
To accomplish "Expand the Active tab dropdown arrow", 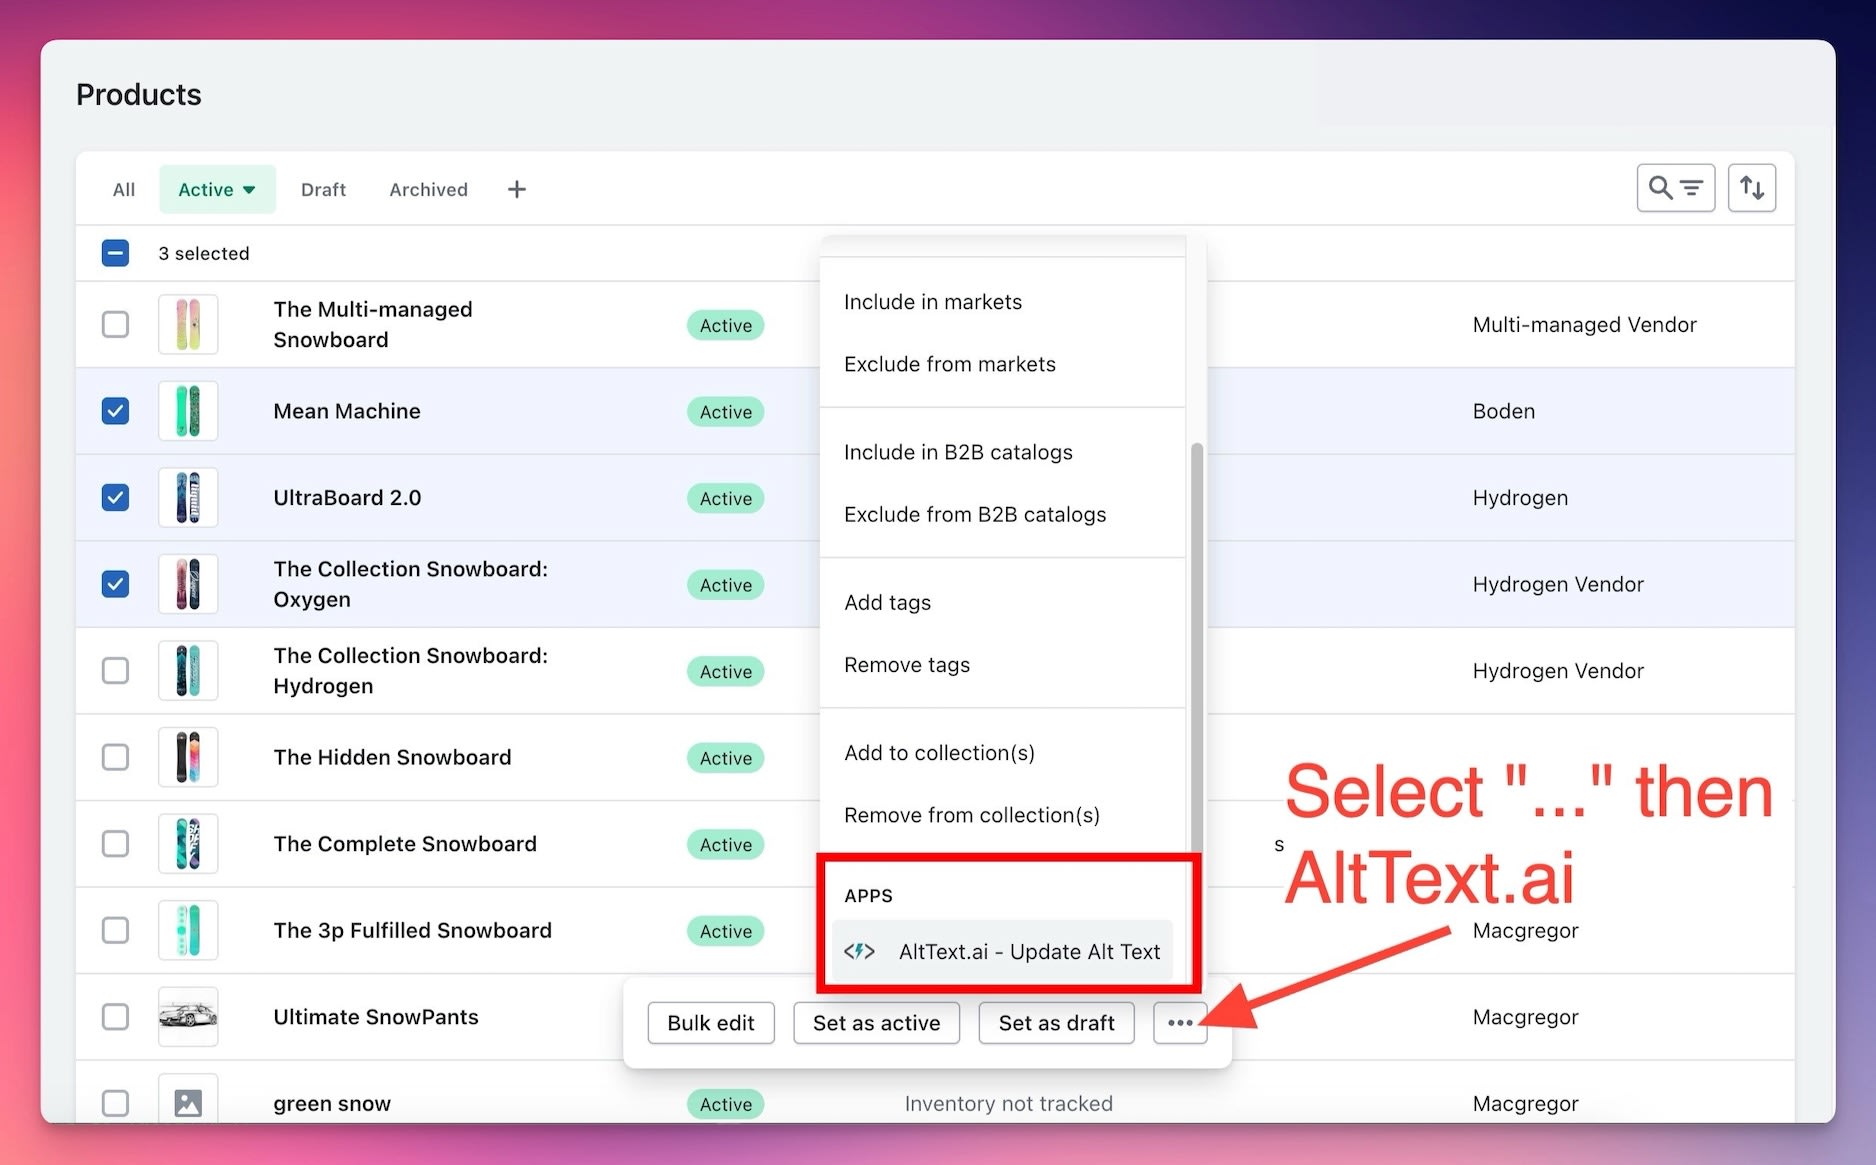I will (x=249, y=190).
